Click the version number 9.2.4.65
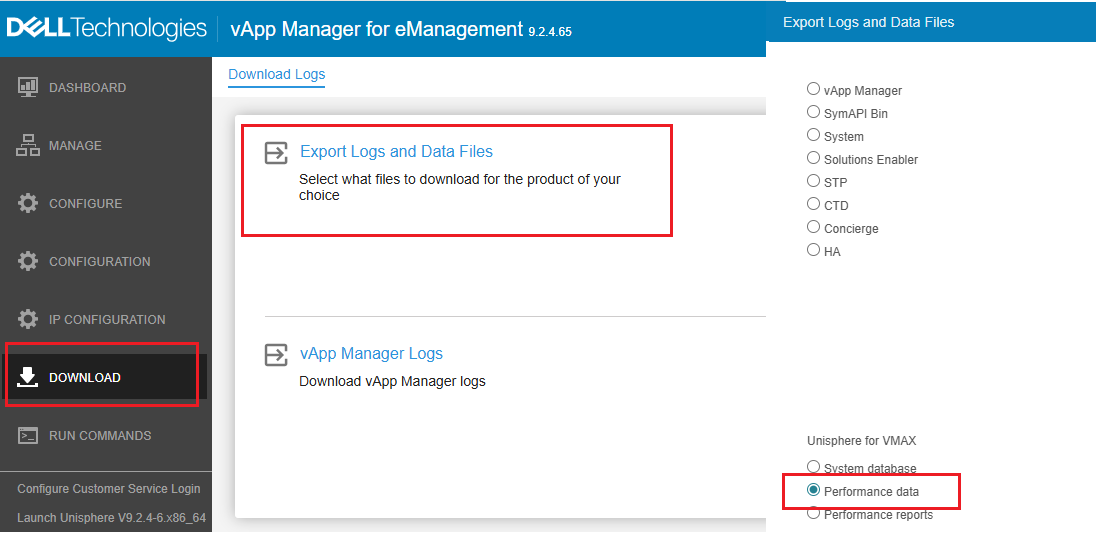The image size is (1096, 553). [550, 32]
